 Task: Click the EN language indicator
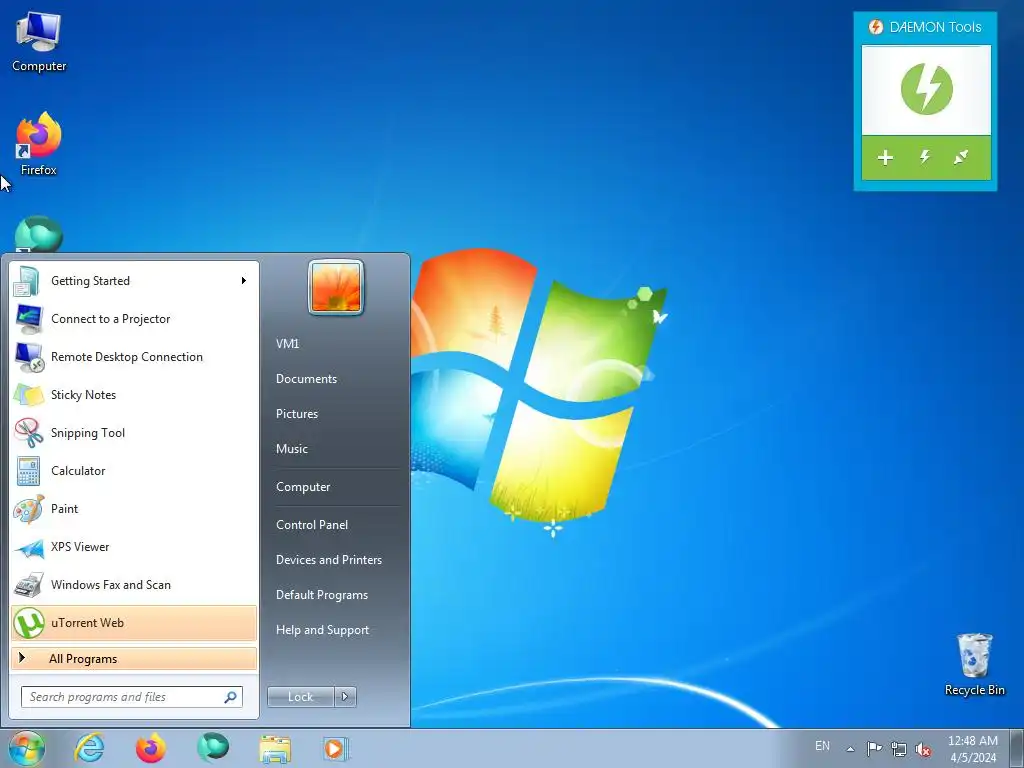822,746
